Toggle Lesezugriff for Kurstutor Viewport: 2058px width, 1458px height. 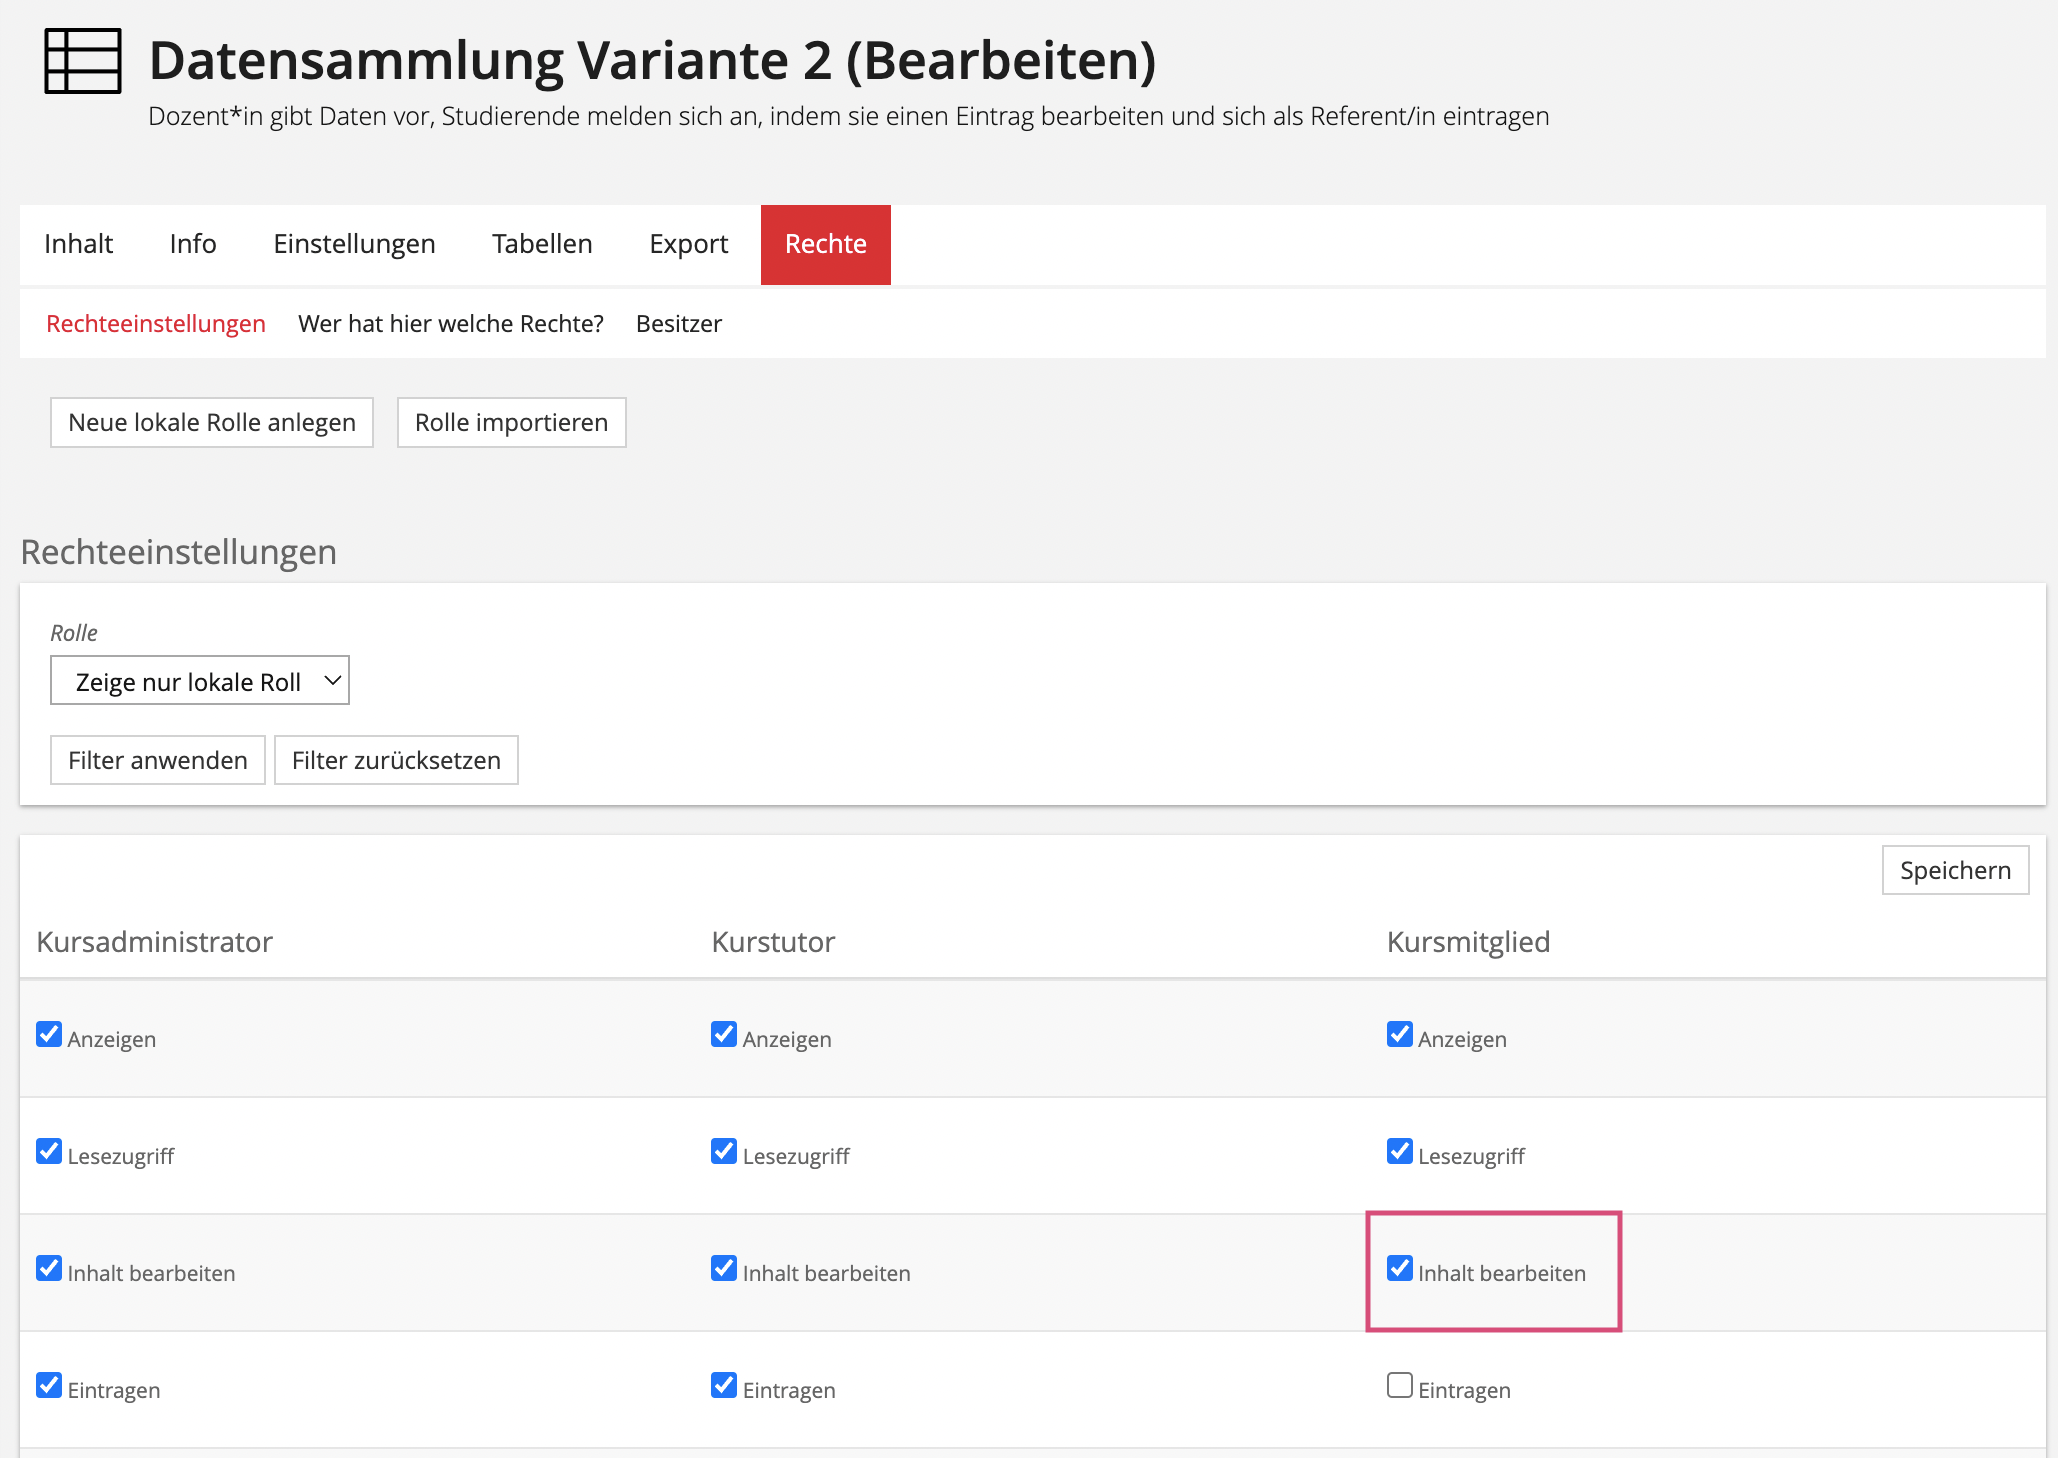(x=724, y=1151)
